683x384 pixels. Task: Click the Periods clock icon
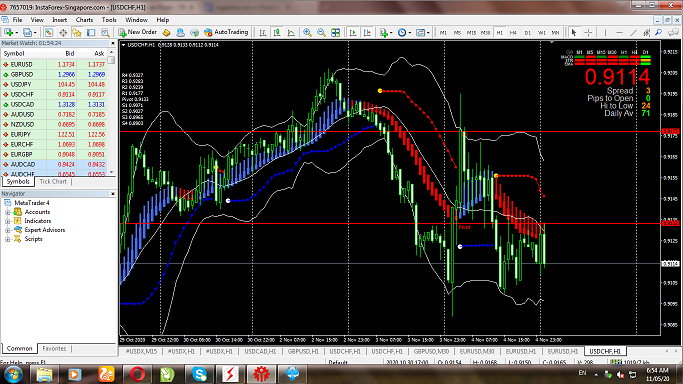point(402,32)
